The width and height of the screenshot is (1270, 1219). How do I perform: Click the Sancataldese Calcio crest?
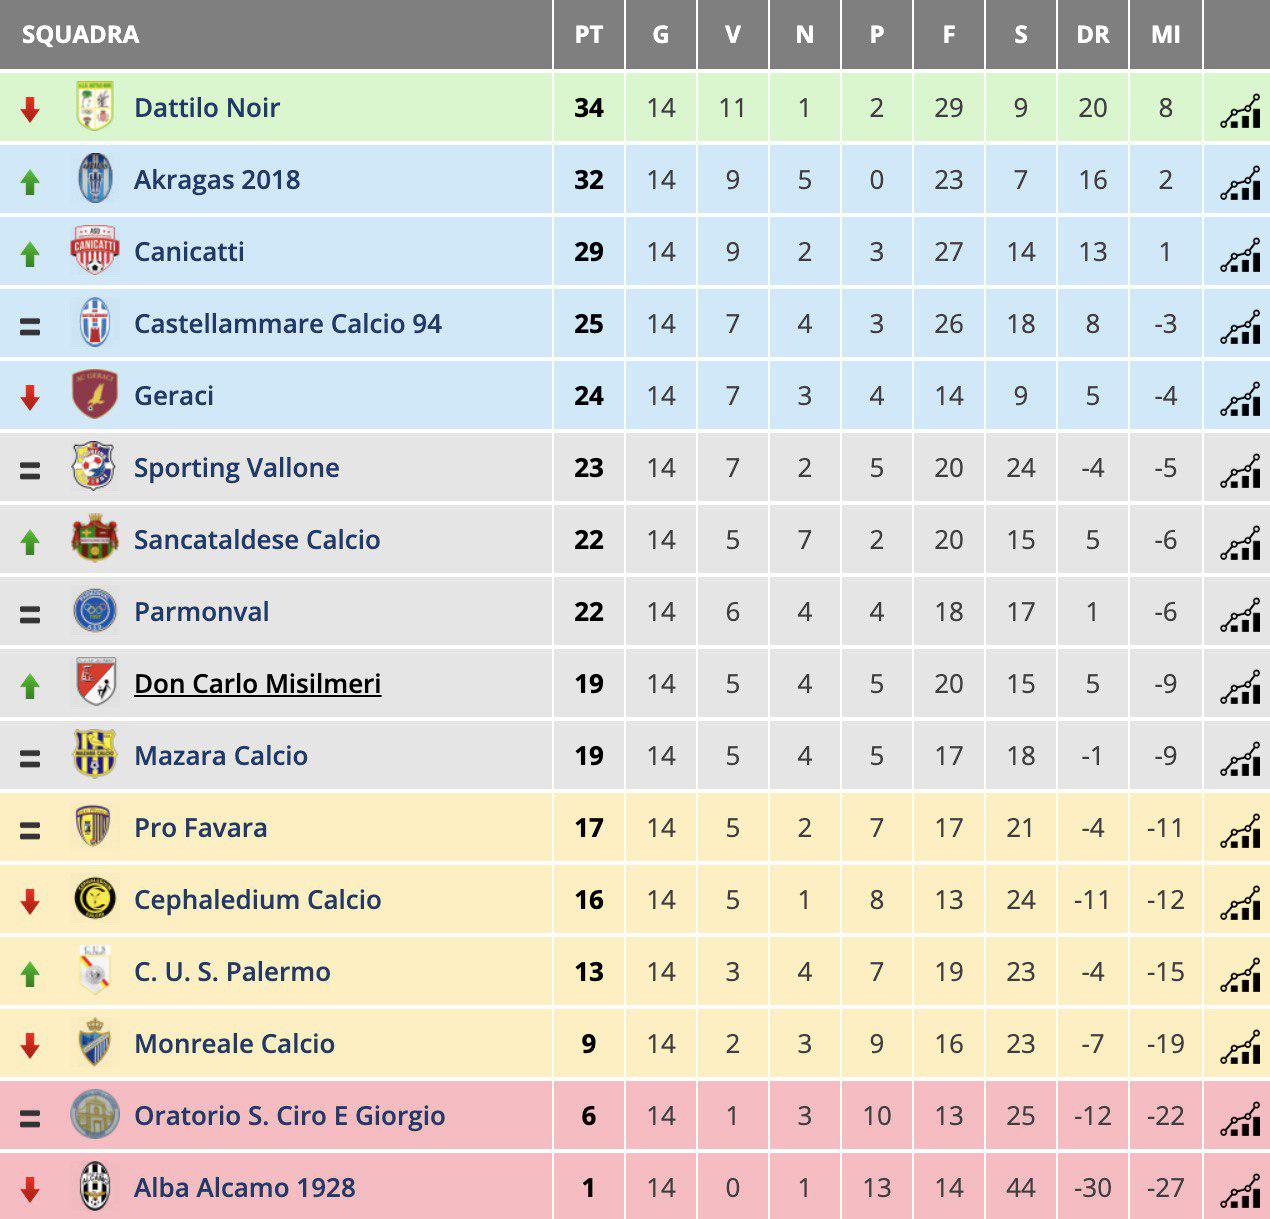(95, 539)
